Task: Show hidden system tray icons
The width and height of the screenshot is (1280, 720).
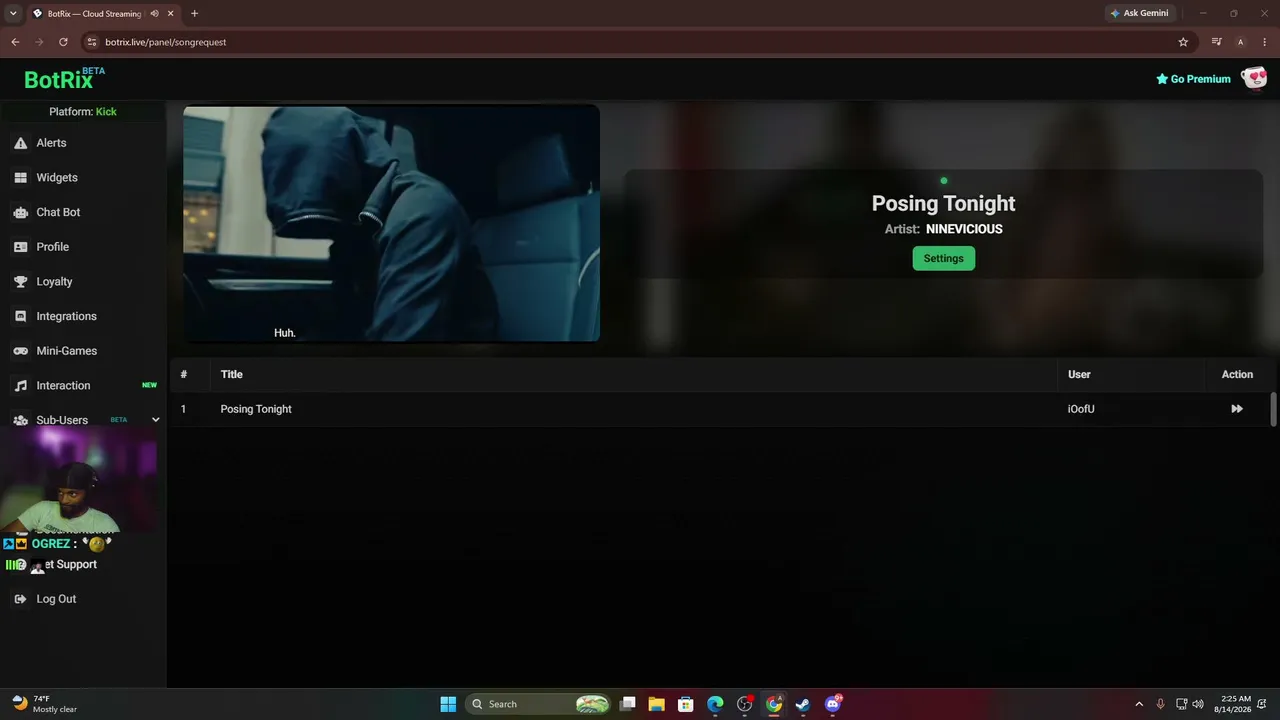Action: click(1138, 704)
